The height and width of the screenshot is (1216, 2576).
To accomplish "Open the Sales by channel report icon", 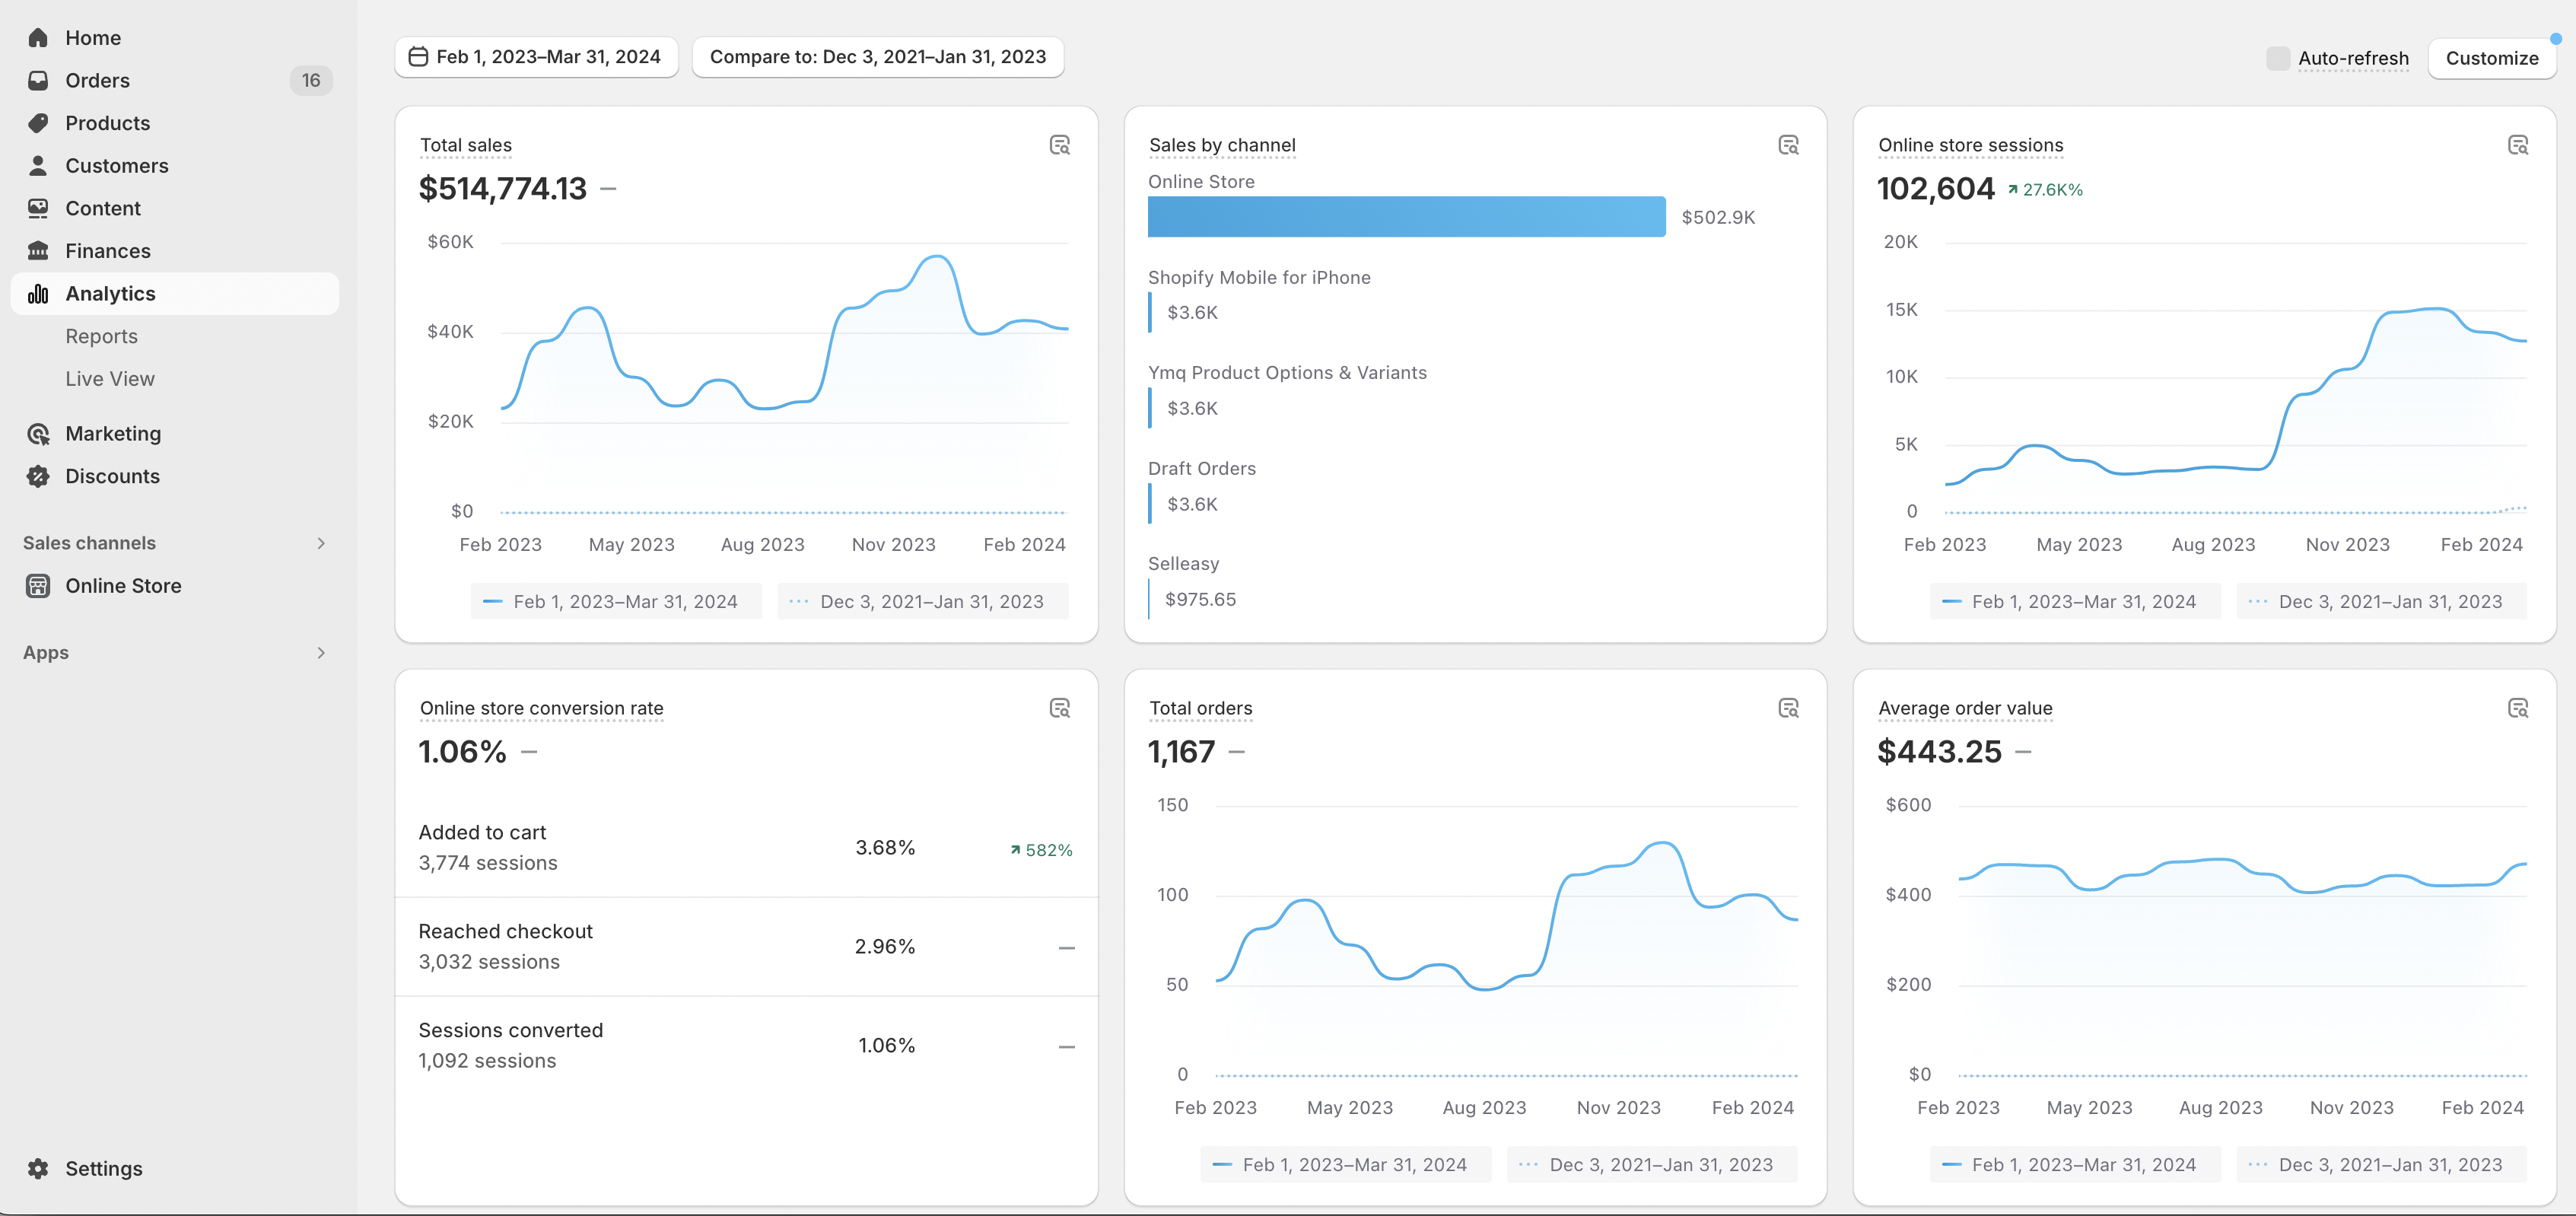I will pos(1789,145).
